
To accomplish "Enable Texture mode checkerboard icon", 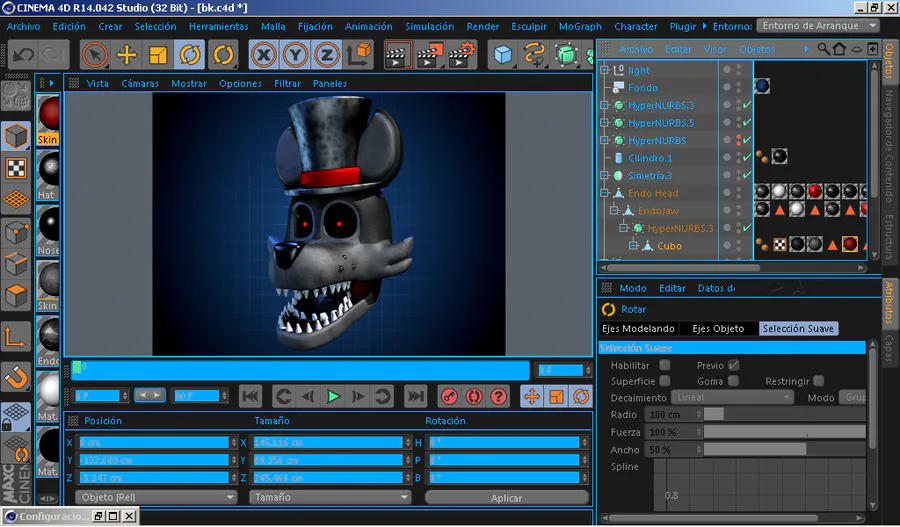I will 16,168.
